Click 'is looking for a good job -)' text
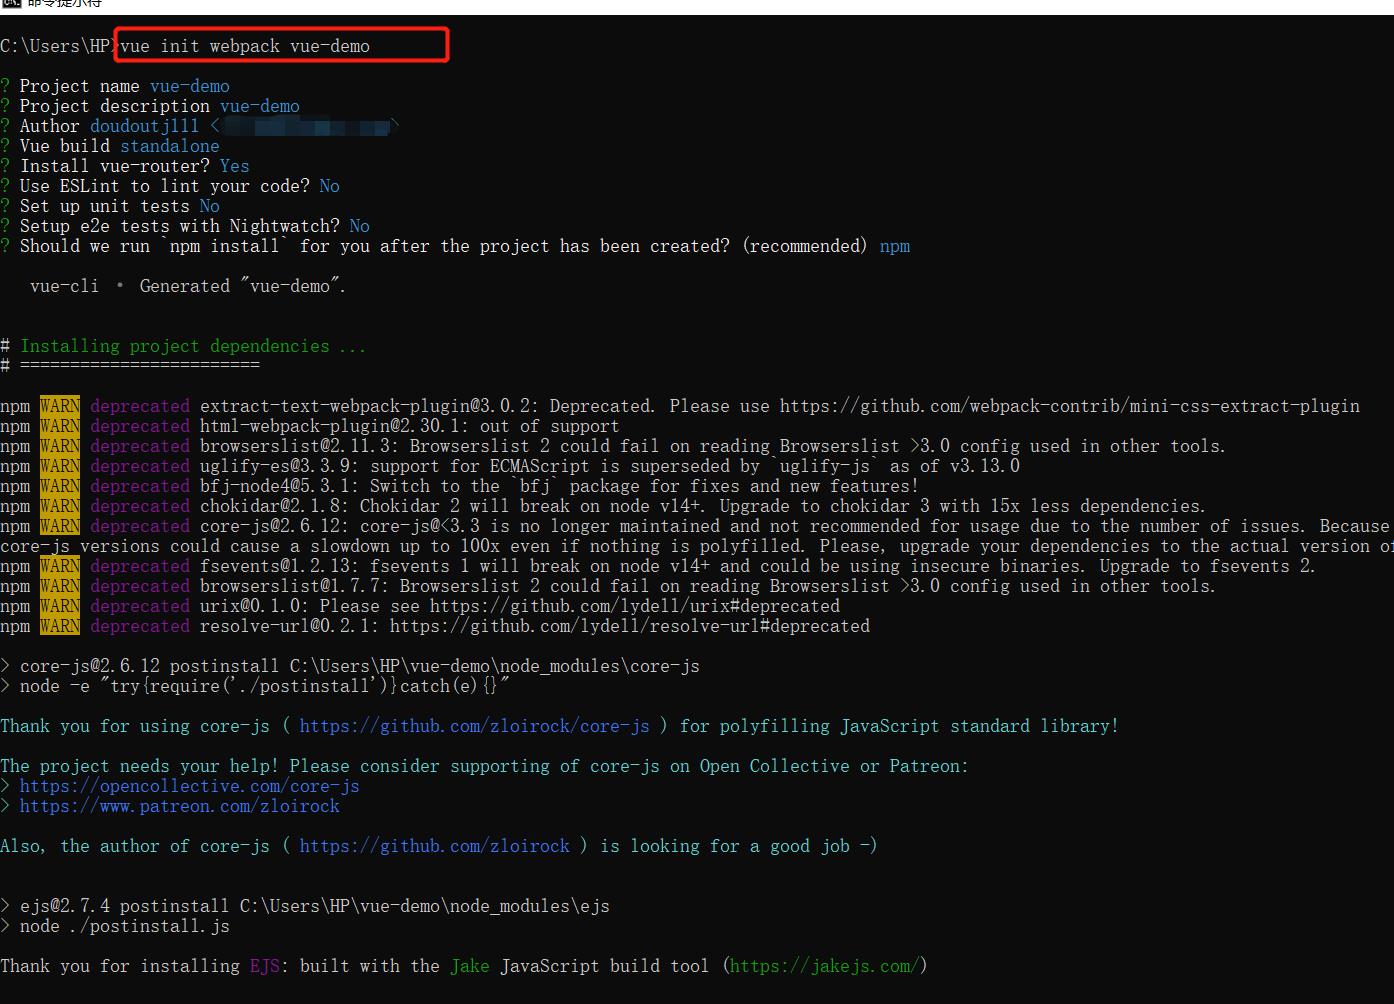Viewport: 1394px width, 1004px height. click(739, 846)
